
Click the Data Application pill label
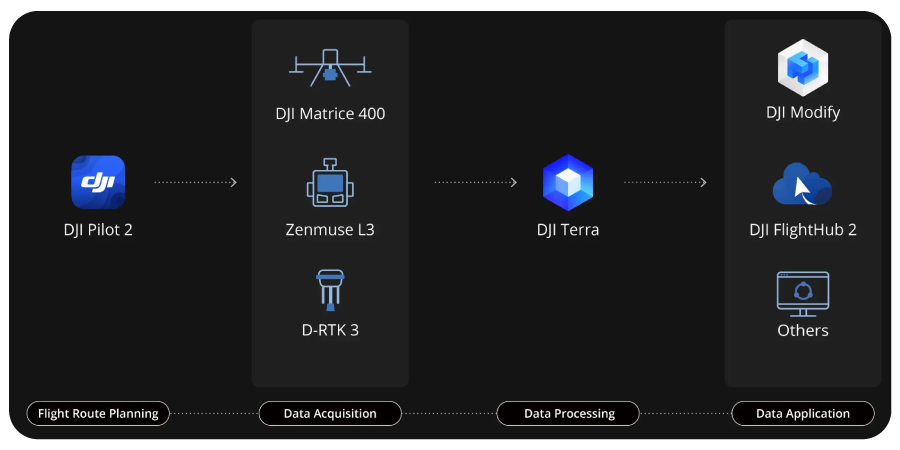(803, 413)
